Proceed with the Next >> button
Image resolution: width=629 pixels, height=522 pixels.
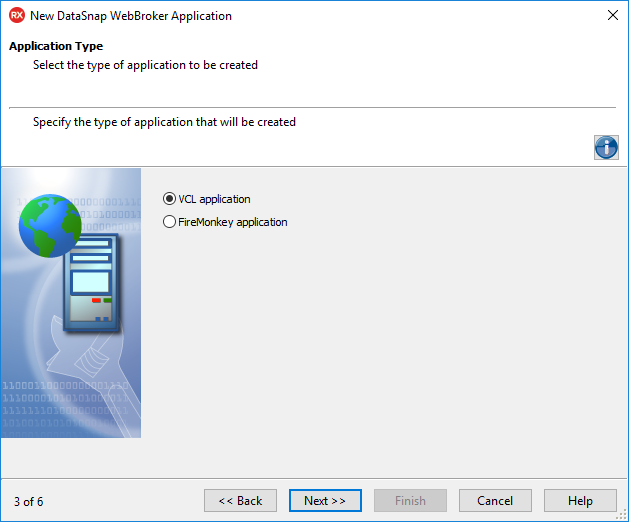pyautogui.click(x=325, y=500)
